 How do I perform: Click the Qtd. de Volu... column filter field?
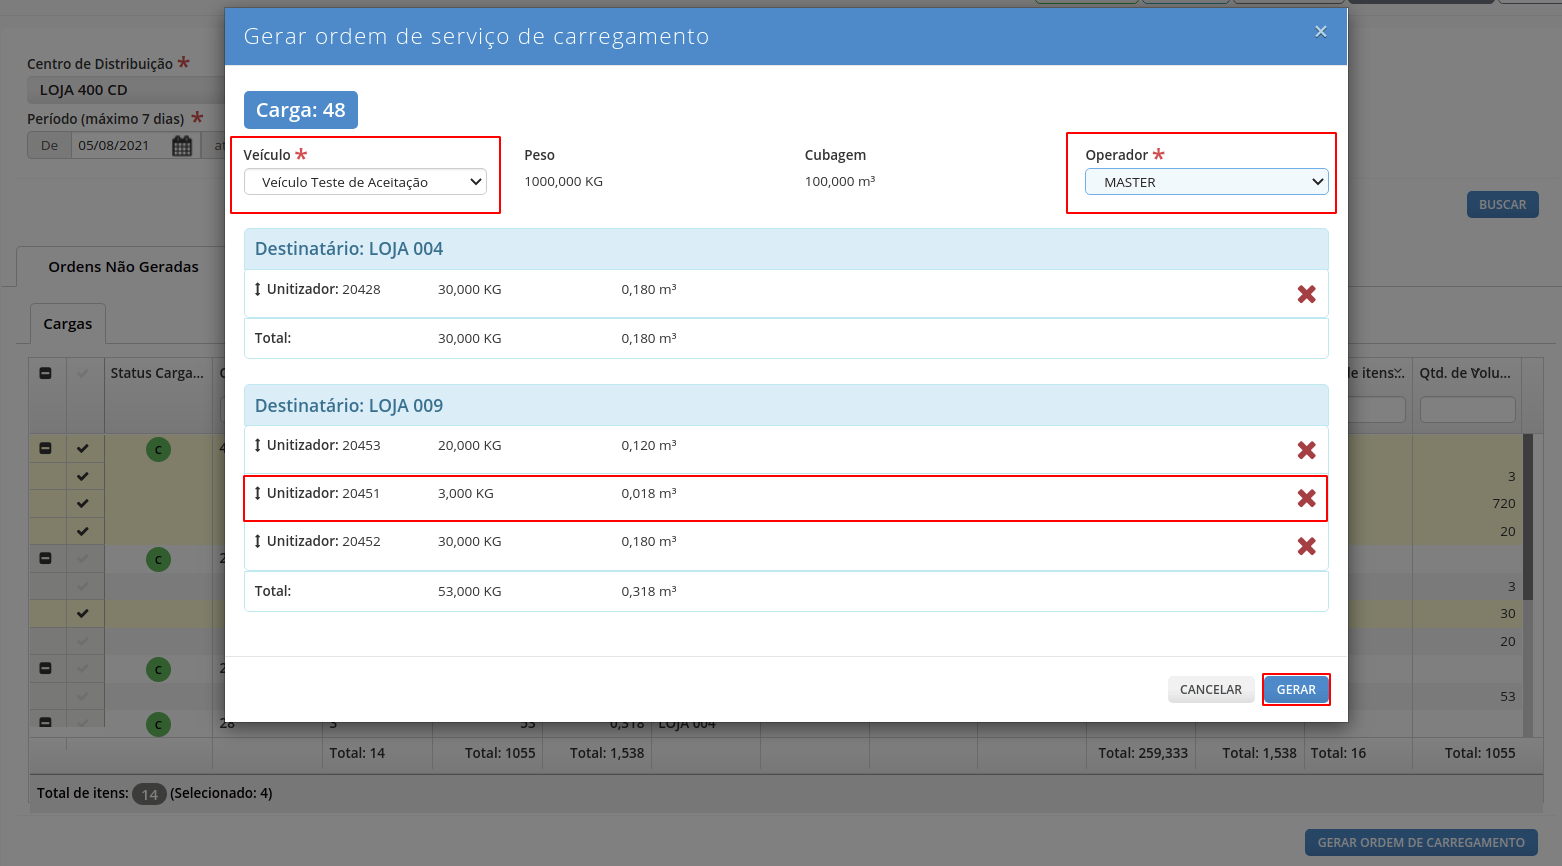[x=1467, y=409]
